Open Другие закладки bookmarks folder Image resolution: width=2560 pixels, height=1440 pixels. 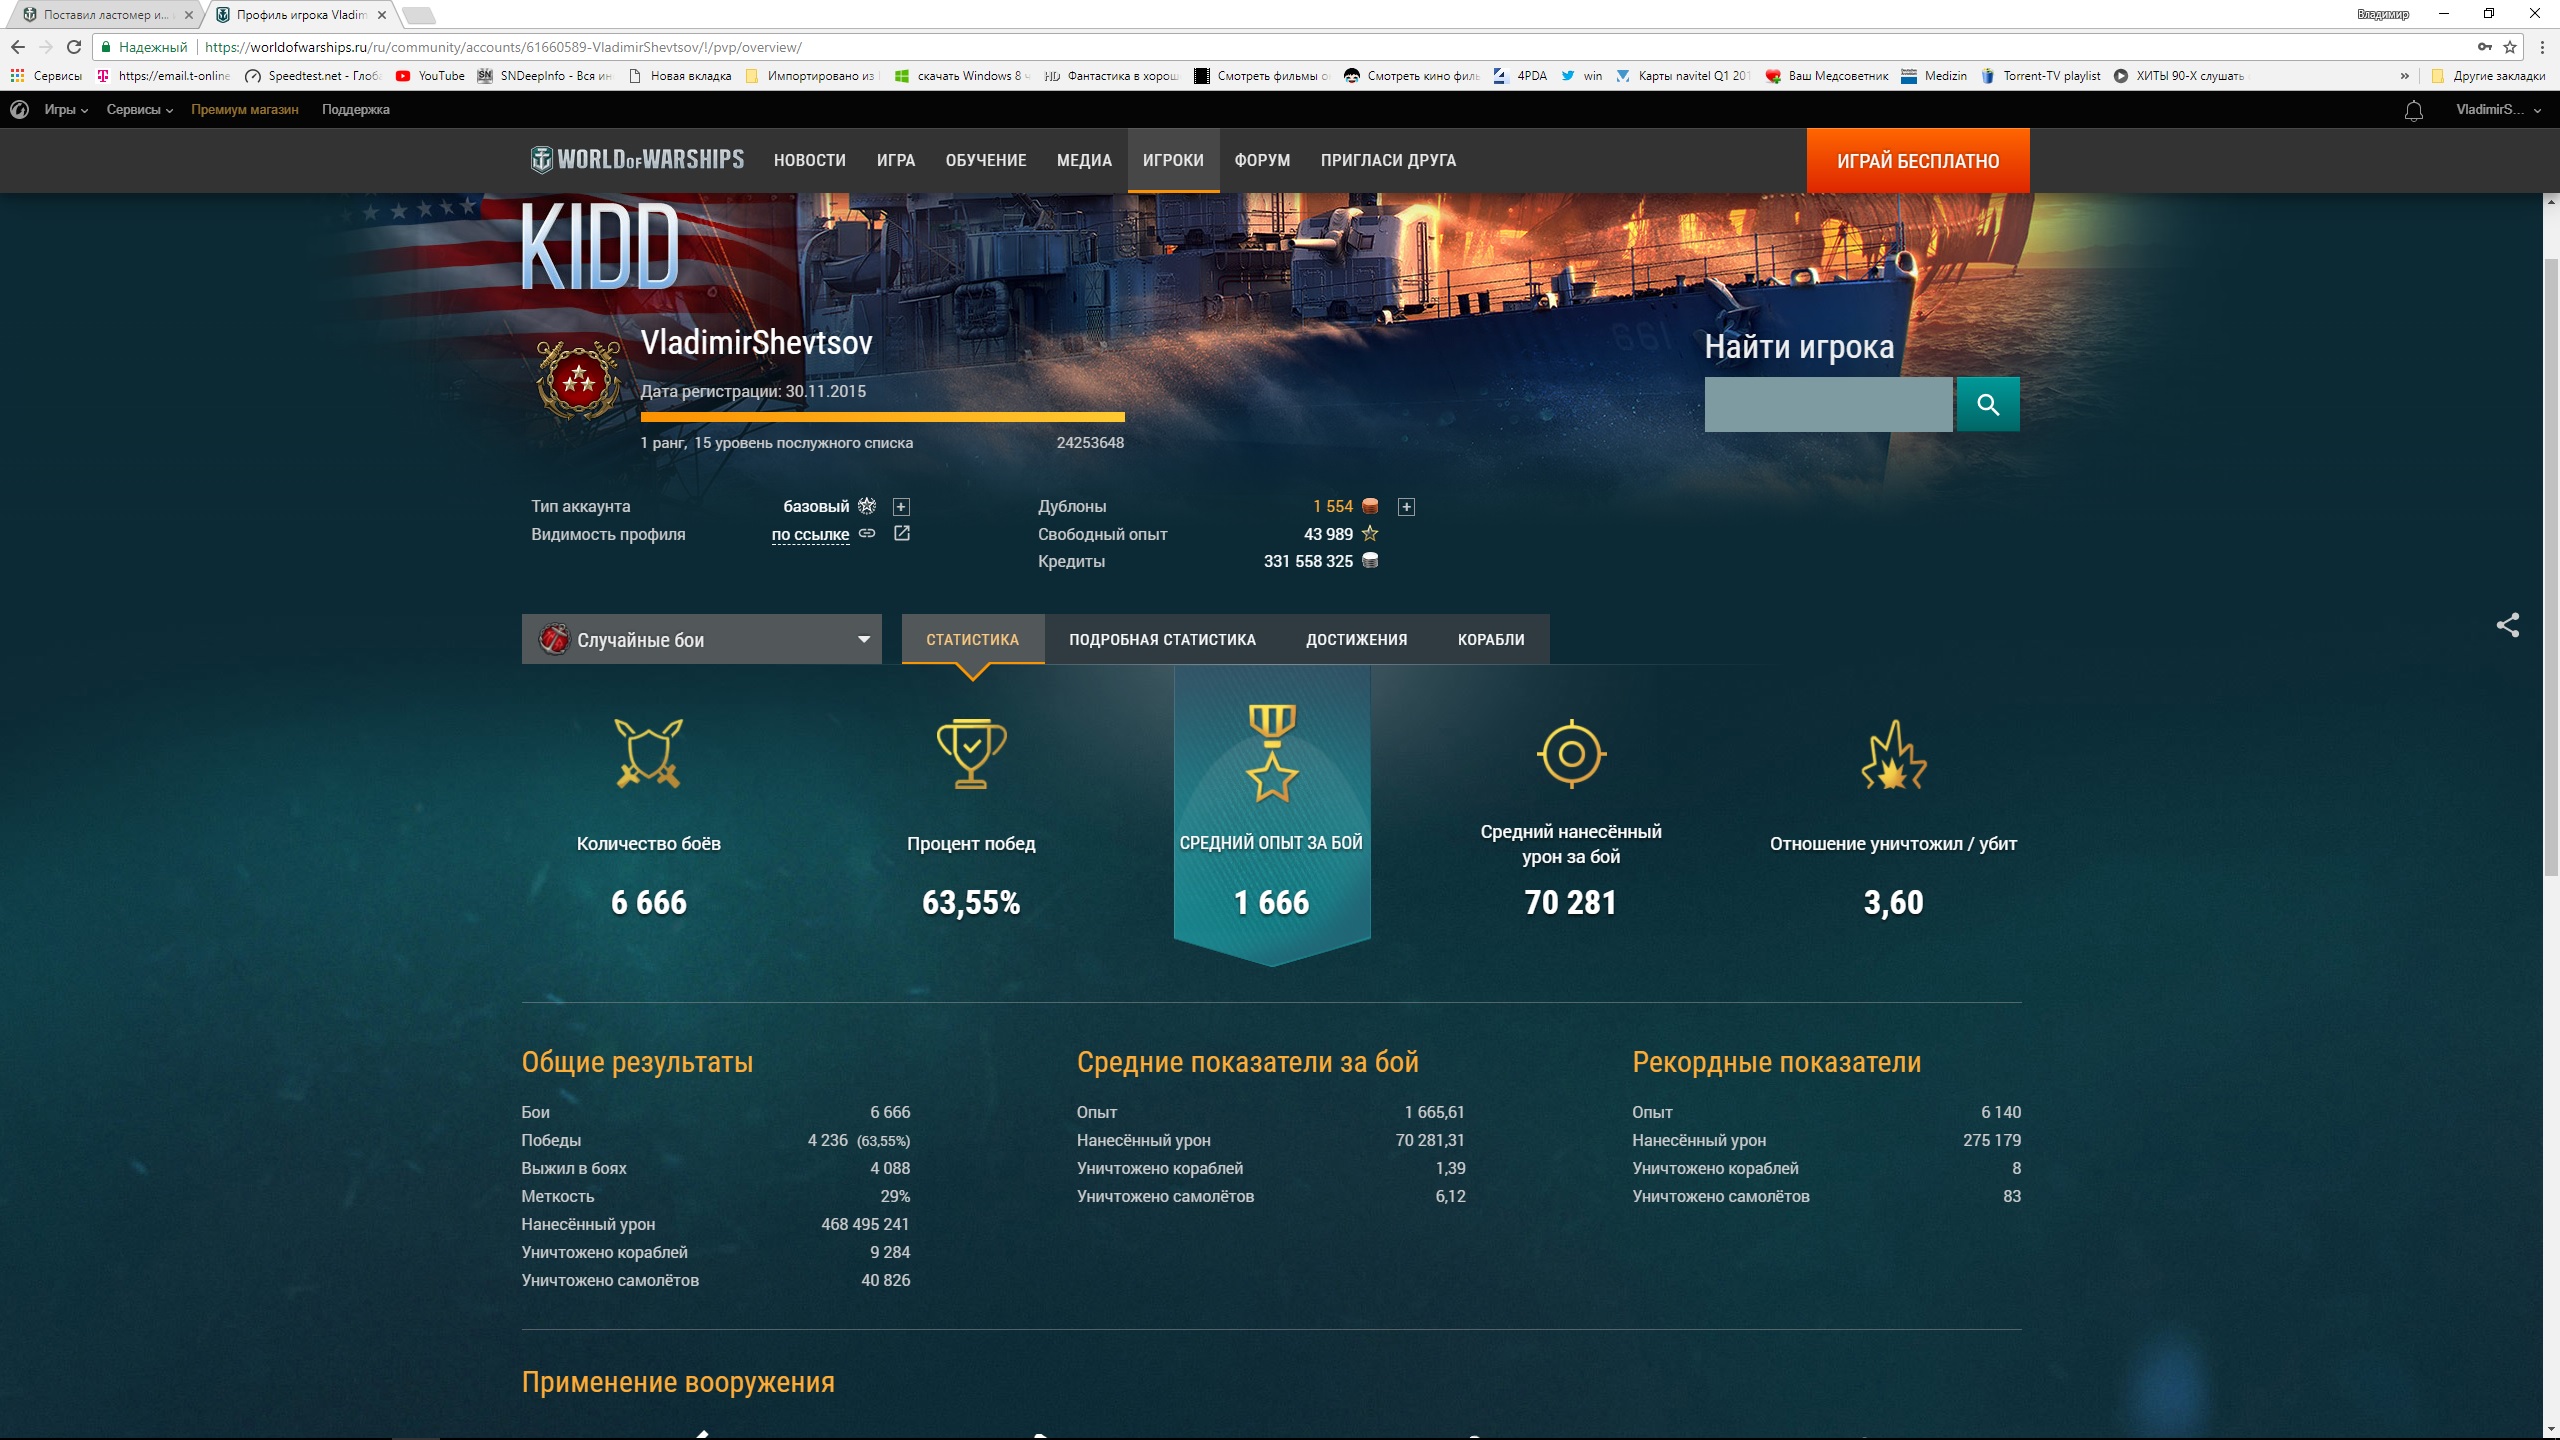[2489, 76]
